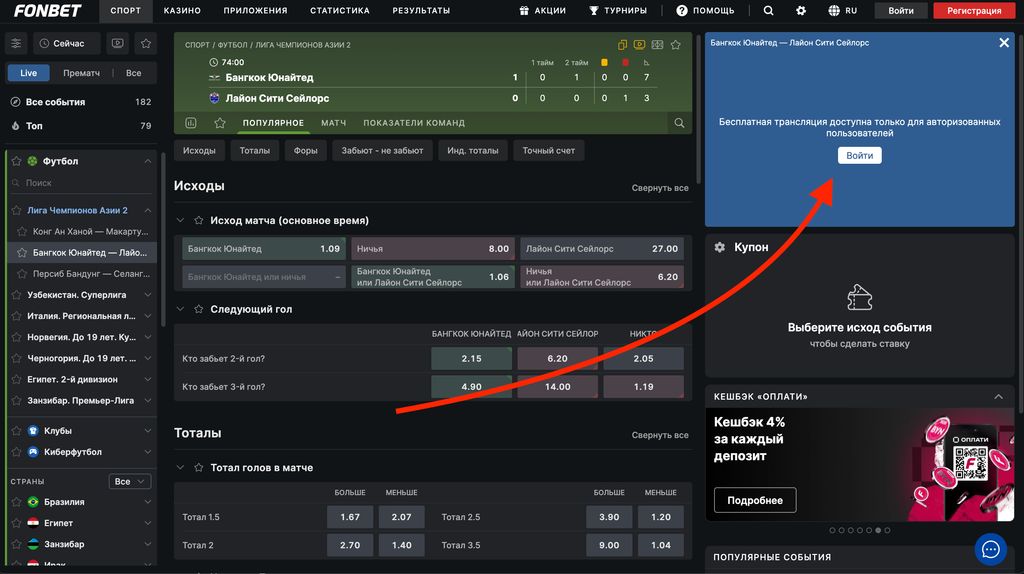Click the sidebar Поиск search field
Viewport: 1024px width, 574px height.
(85, 183)
